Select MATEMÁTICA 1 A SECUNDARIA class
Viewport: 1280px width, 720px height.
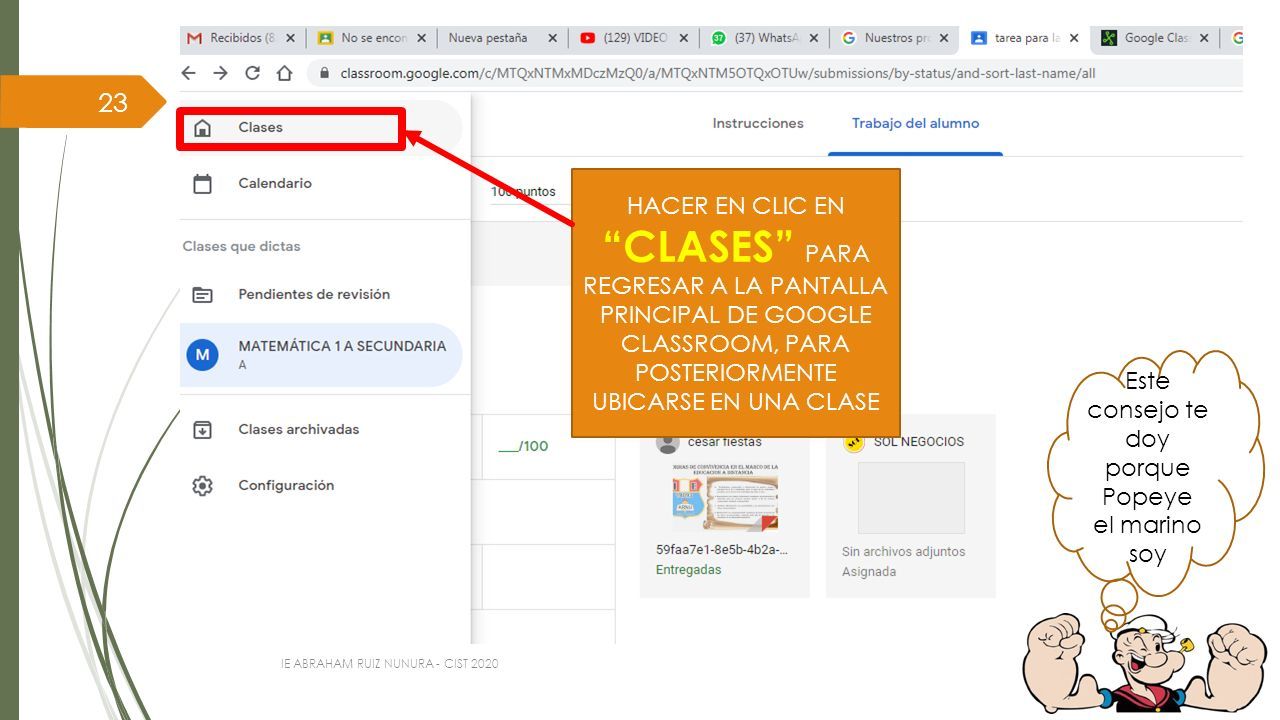click(x=320, y=355)
